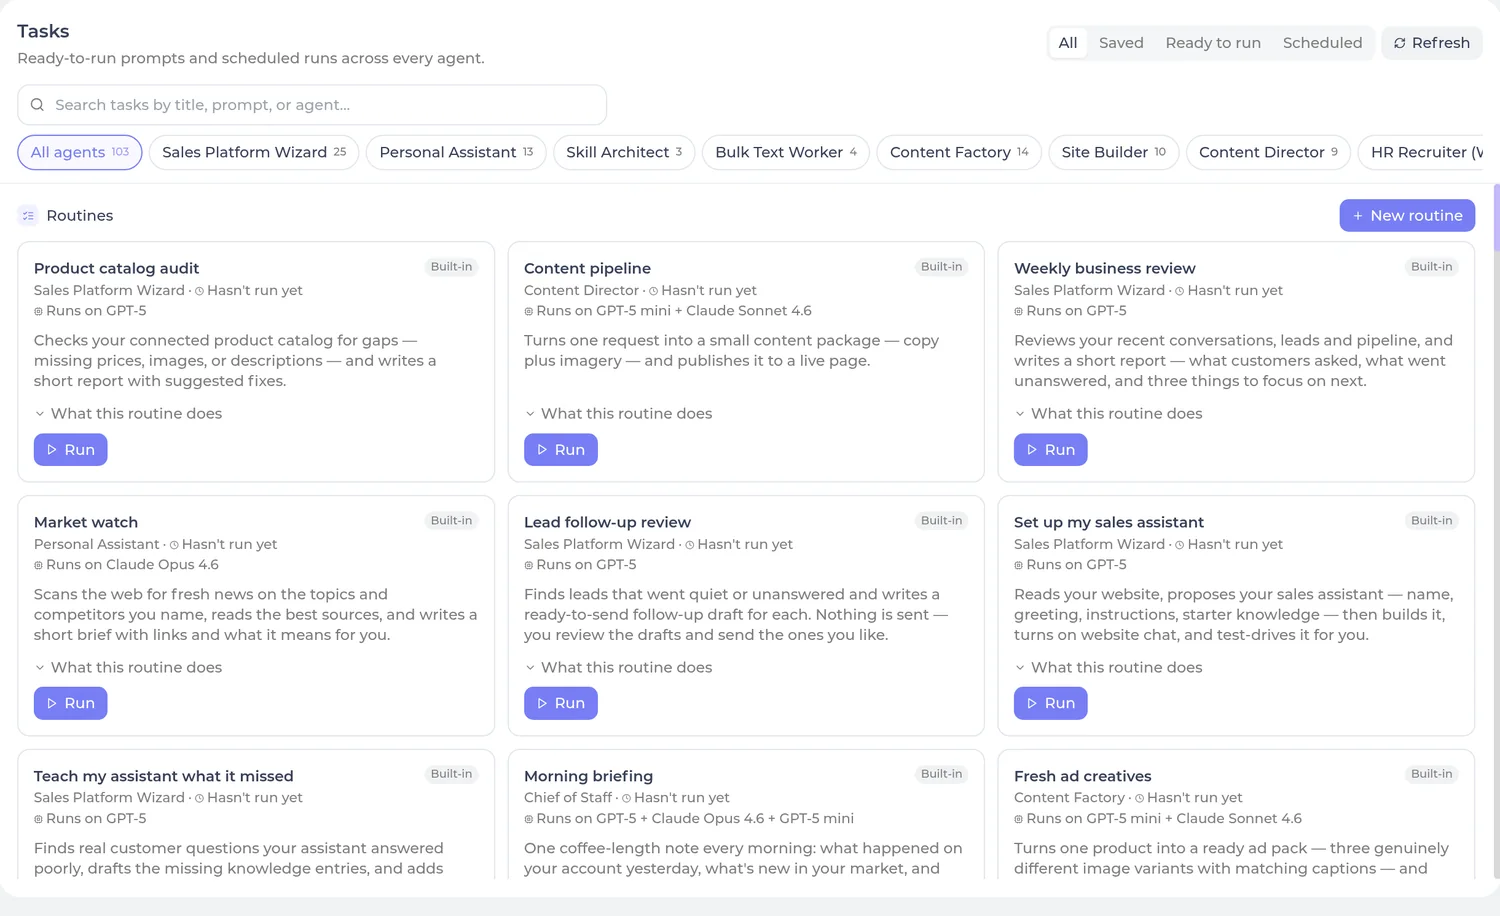This screenshot has width=1500, height=916.
Task: Run the Product catalog audit routine
Action: coord(70,450)
